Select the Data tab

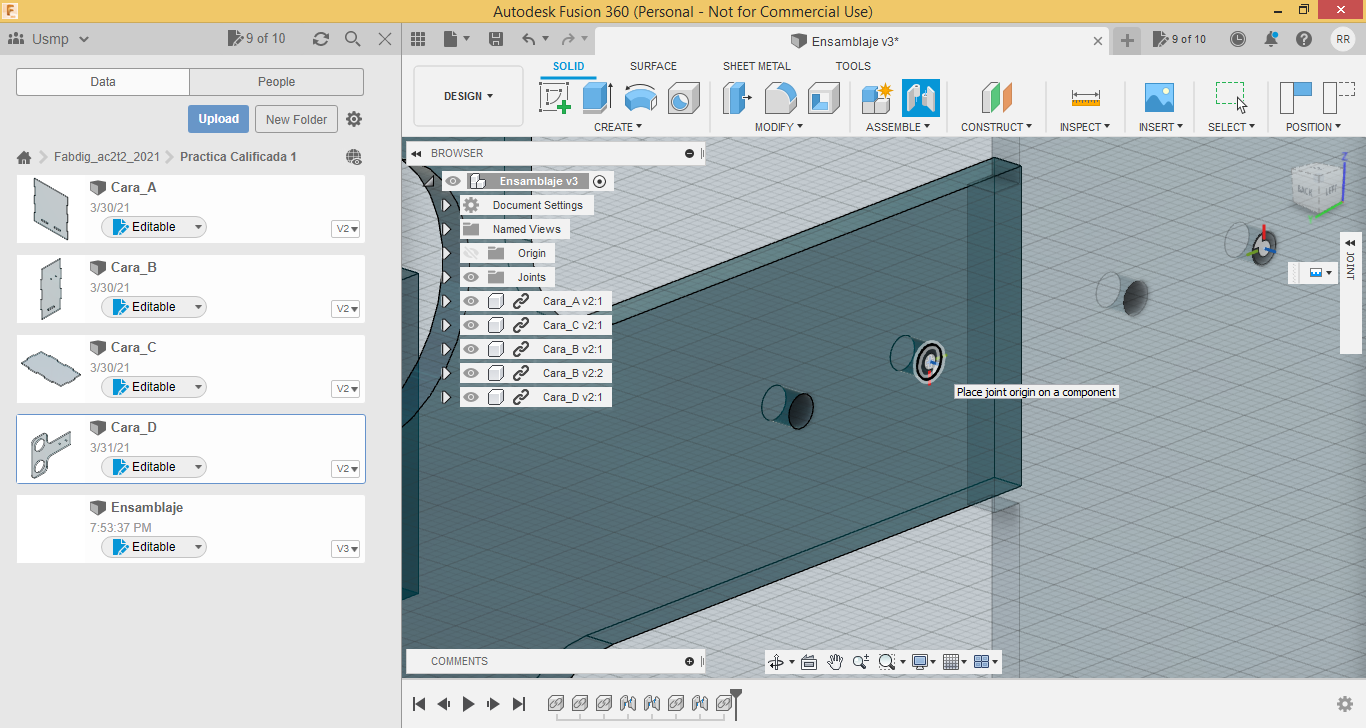(103, 82)
